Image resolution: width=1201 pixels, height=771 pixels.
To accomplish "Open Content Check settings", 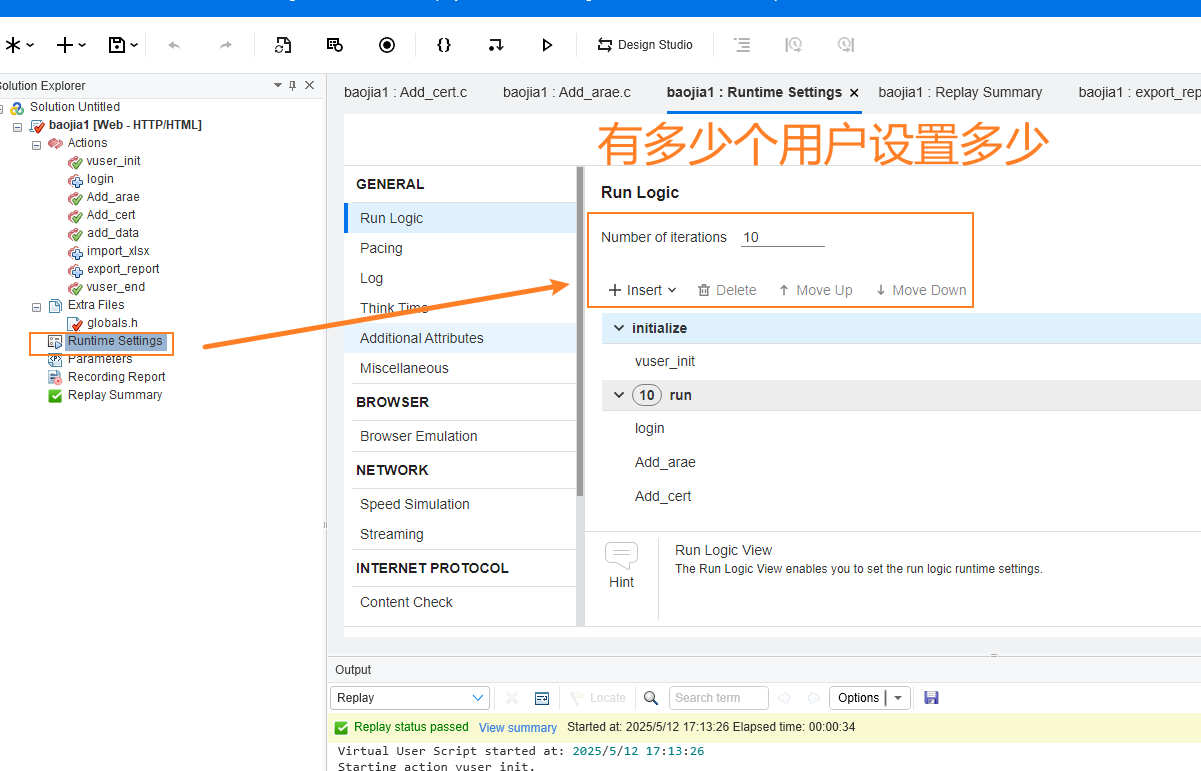I will click(x=406, y=602).
